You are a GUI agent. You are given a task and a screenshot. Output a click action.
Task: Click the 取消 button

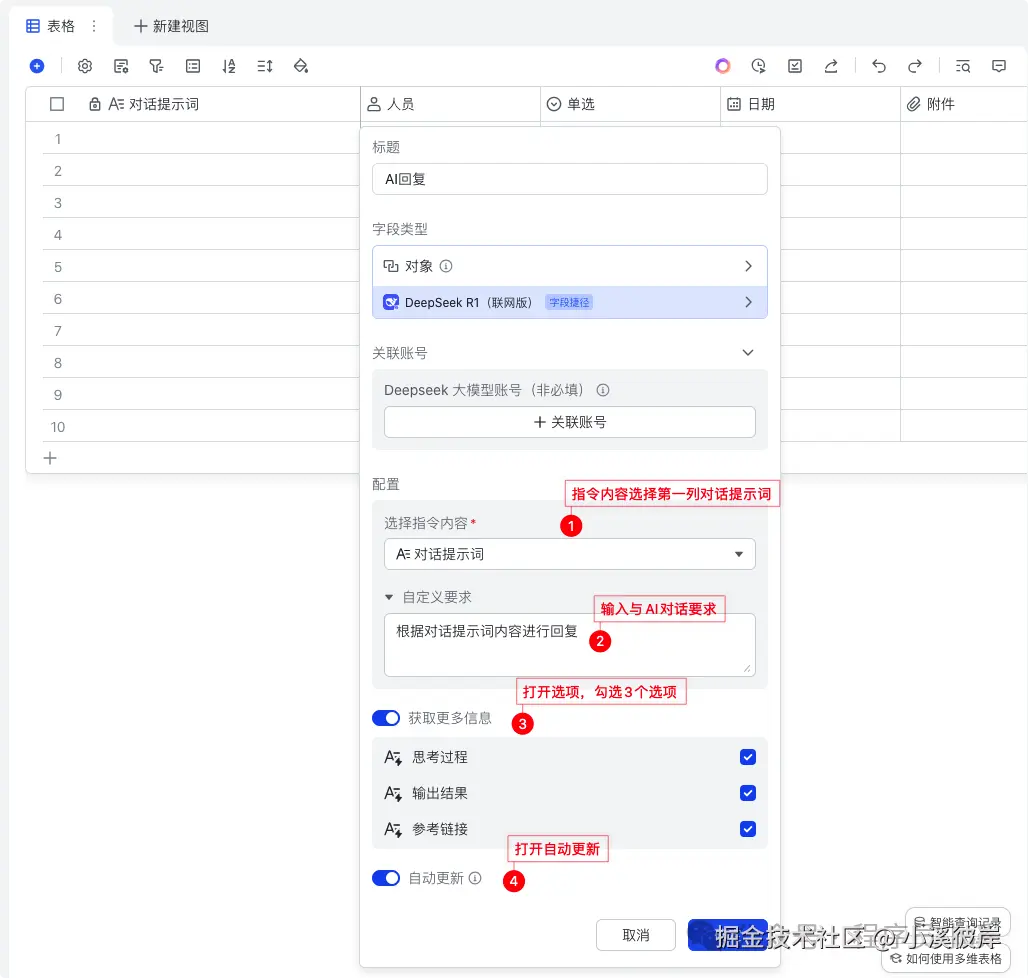(x=635, y=935)
